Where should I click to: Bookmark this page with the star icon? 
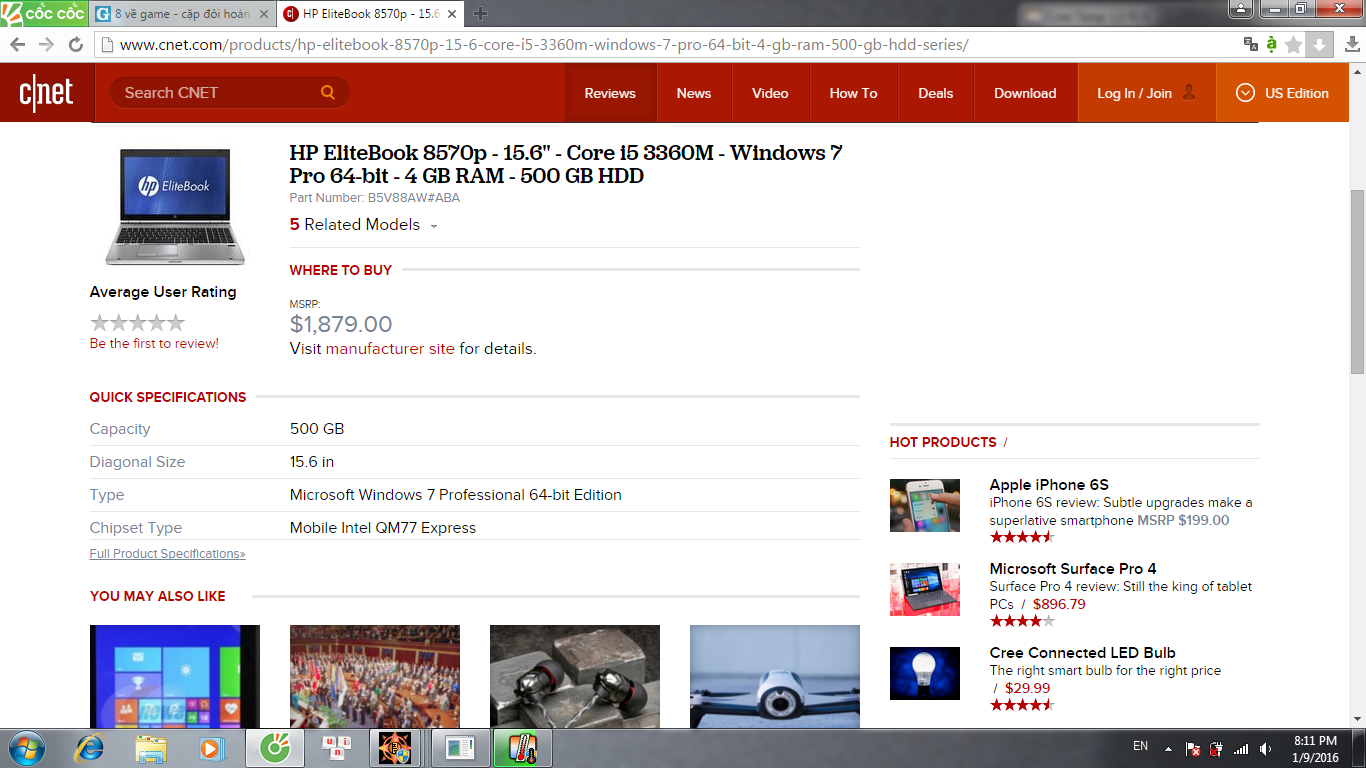pos(1294,45)
